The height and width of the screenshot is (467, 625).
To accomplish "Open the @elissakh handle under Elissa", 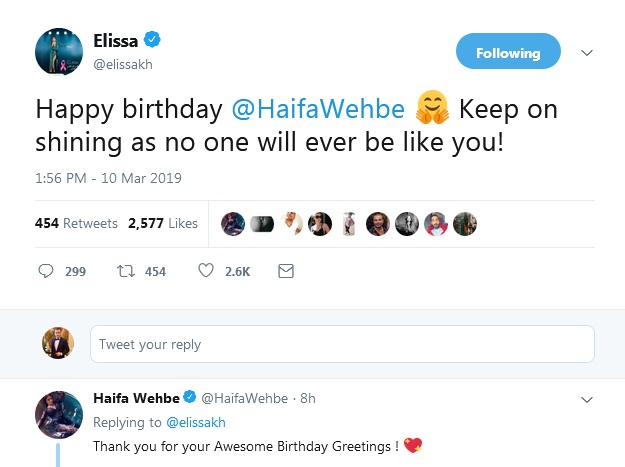I will 124,64.
